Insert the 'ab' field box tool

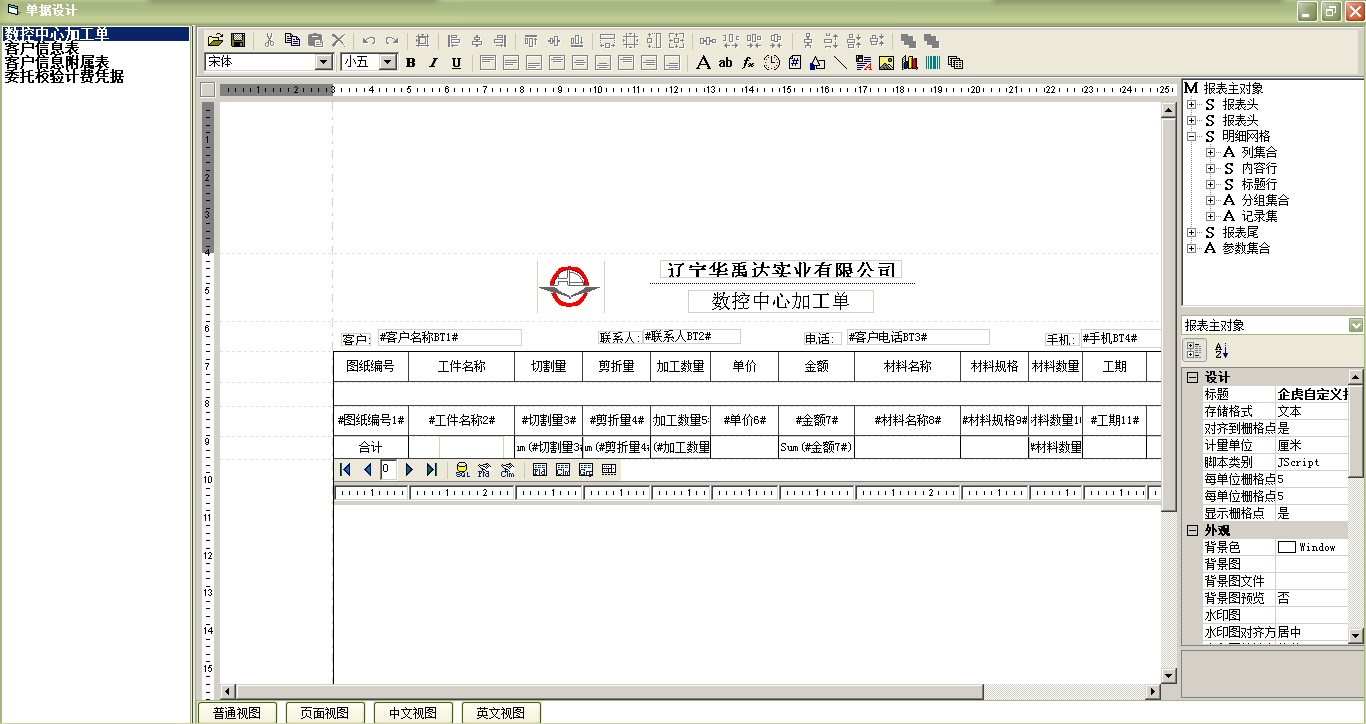pos(726,62)
